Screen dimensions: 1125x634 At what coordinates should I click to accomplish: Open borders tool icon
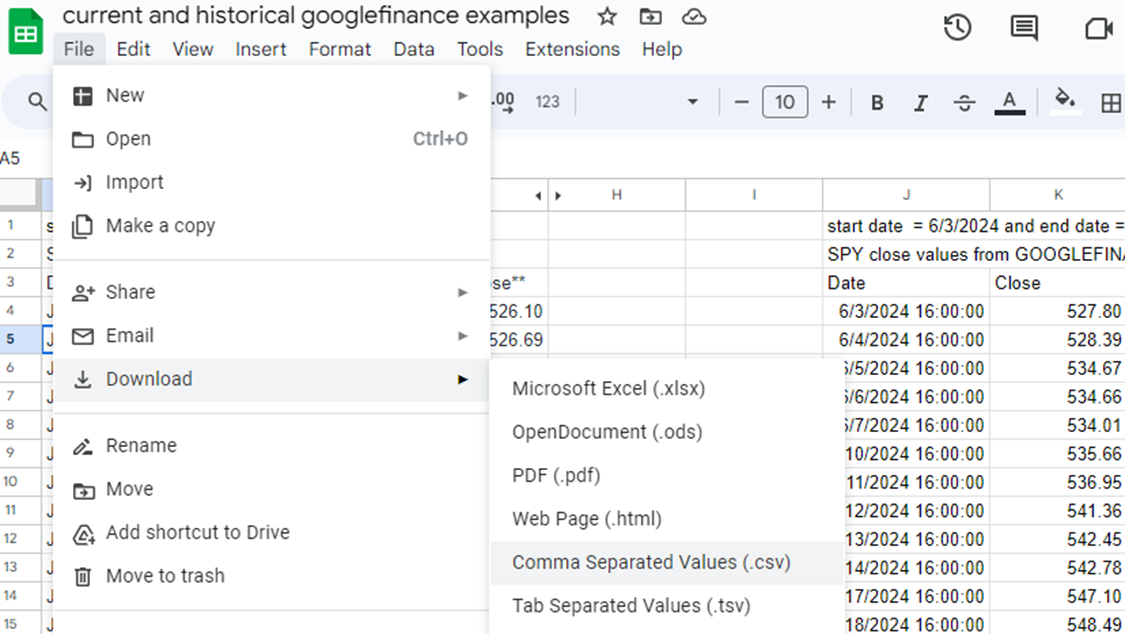[1111, 103]
